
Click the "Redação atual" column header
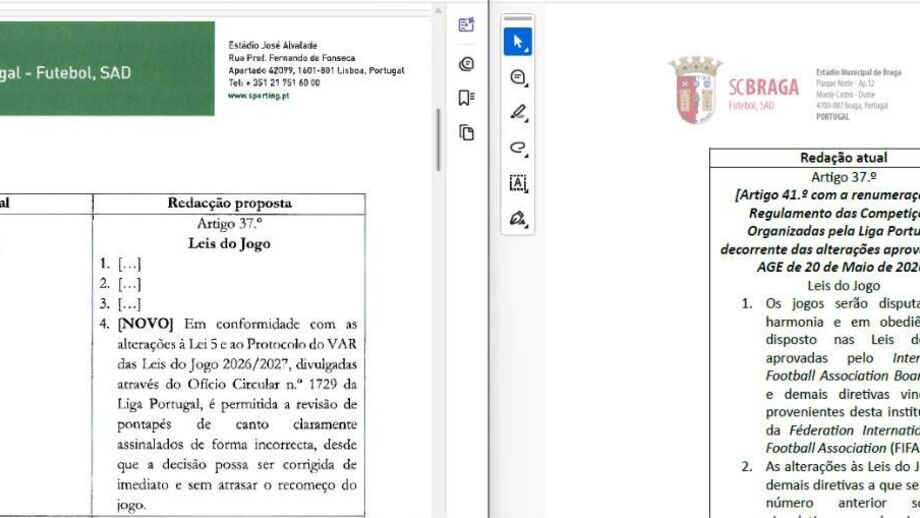click(x=844, y=157)
